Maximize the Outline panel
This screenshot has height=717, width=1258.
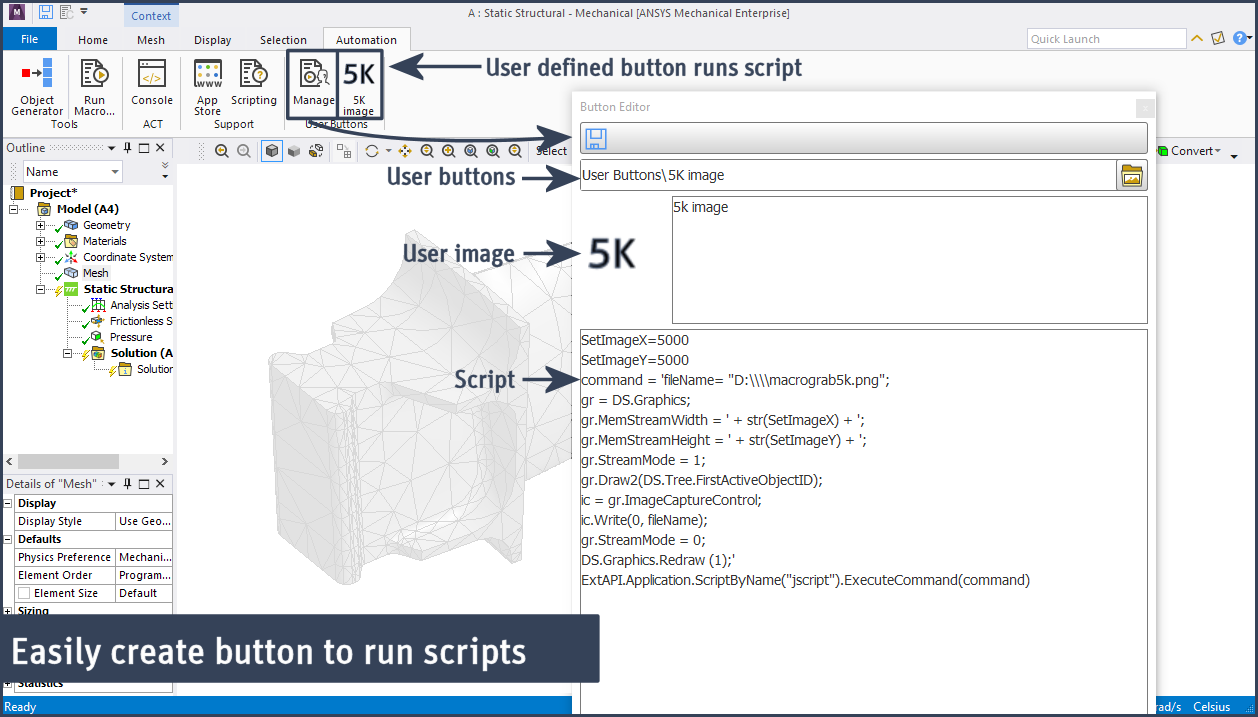point(144,148)
